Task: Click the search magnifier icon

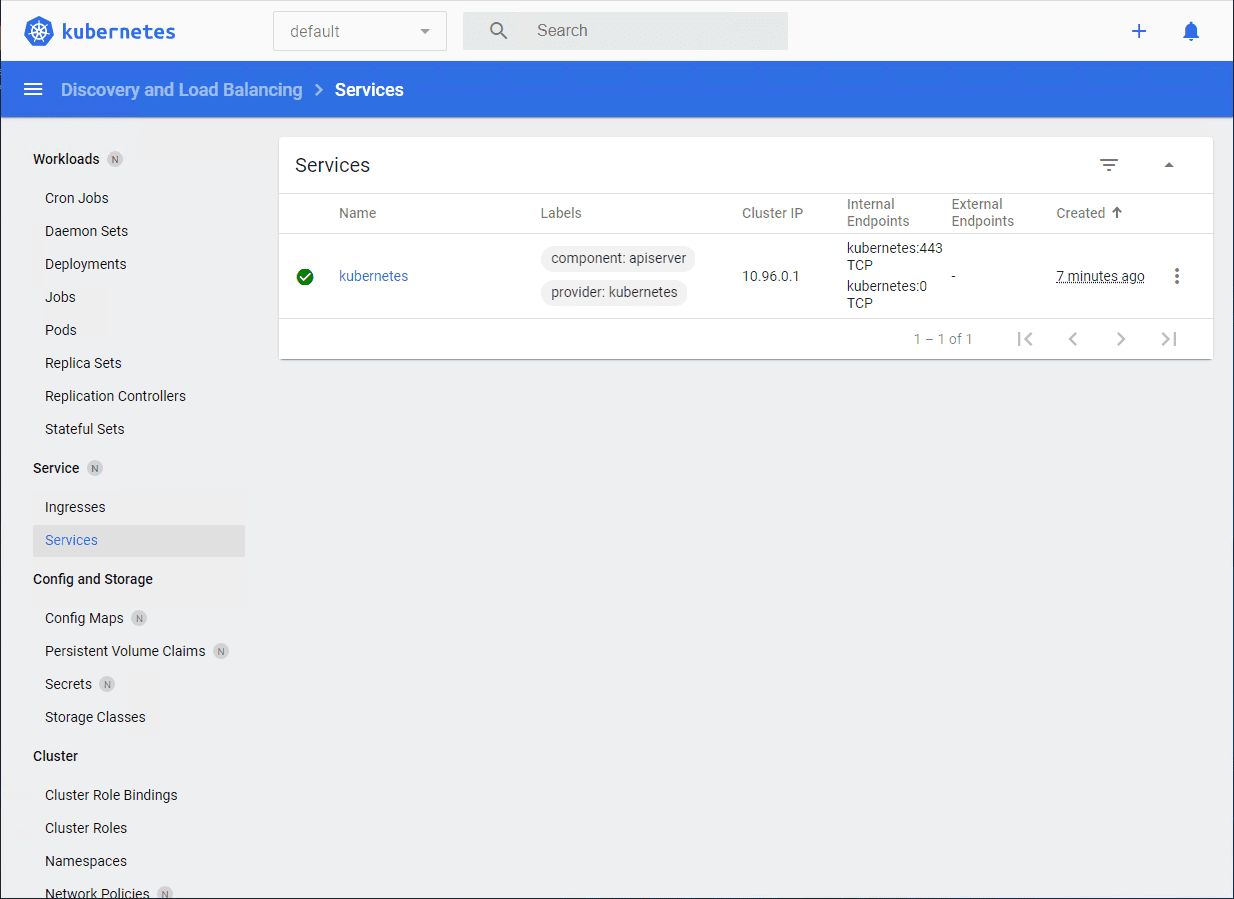Action: point(498,31)
